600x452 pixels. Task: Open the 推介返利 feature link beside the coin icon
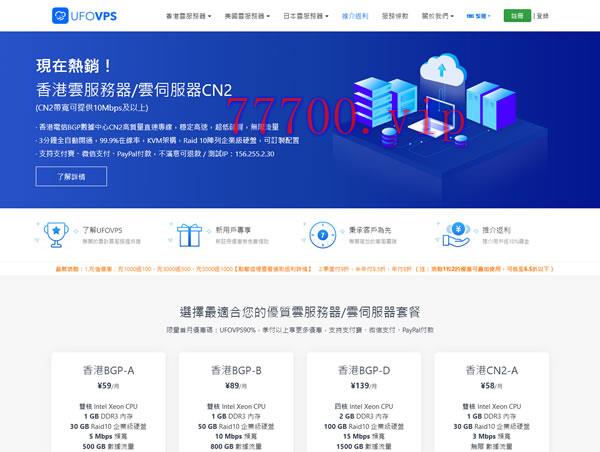click(x=496, y=230)
